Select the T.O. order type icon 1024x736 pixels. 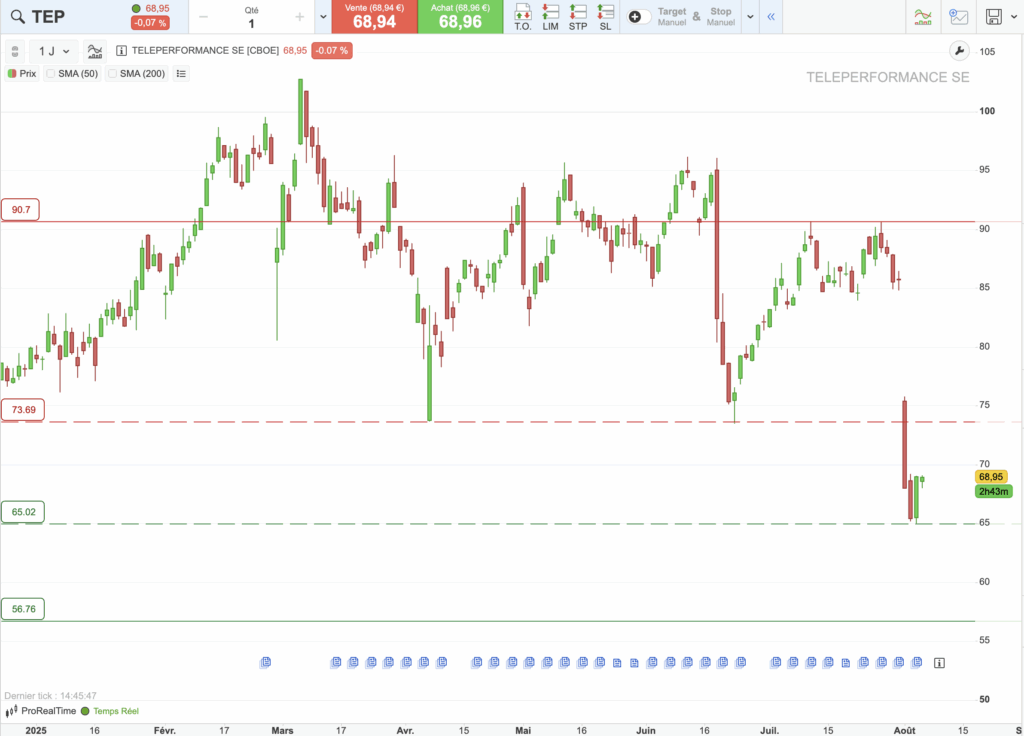[522, 17]
